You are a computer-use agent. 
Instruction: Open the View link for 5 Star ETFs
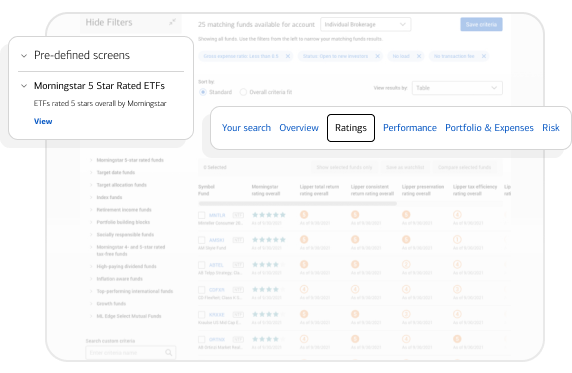tap(43, 121)
